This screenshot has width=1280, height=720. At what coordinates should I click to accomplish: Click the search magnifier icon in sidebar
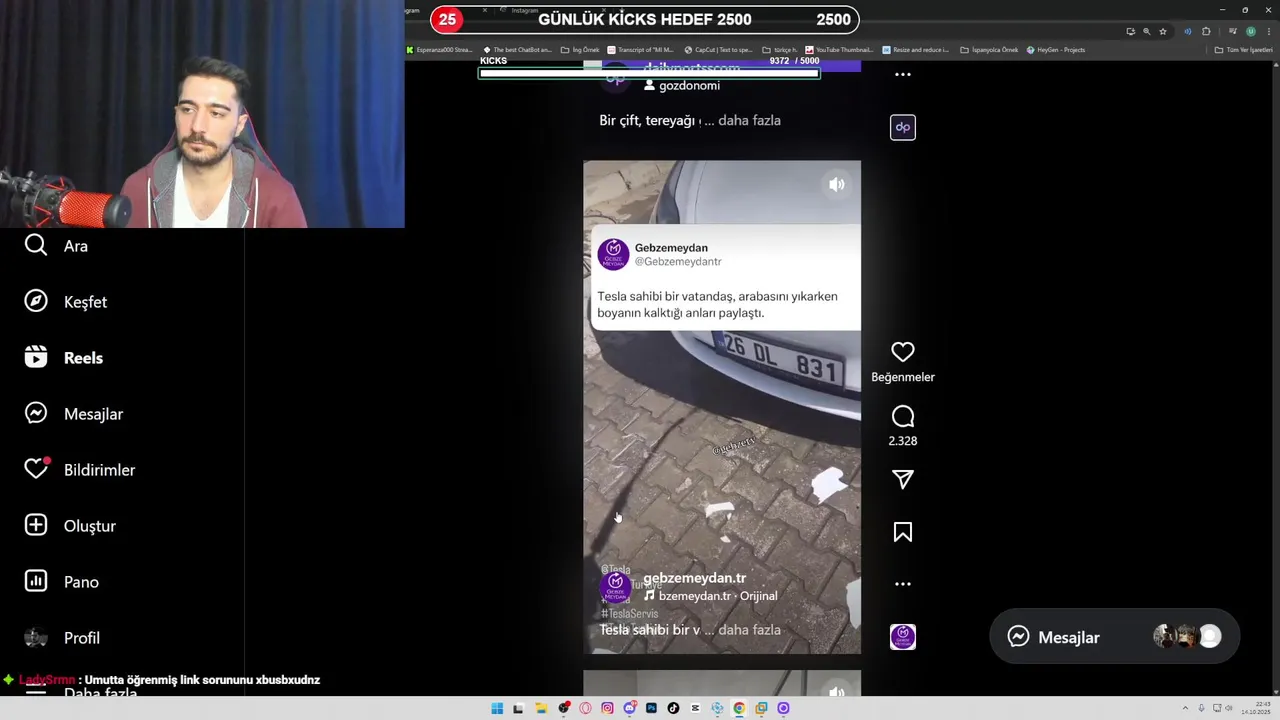[x=36, y=246]
